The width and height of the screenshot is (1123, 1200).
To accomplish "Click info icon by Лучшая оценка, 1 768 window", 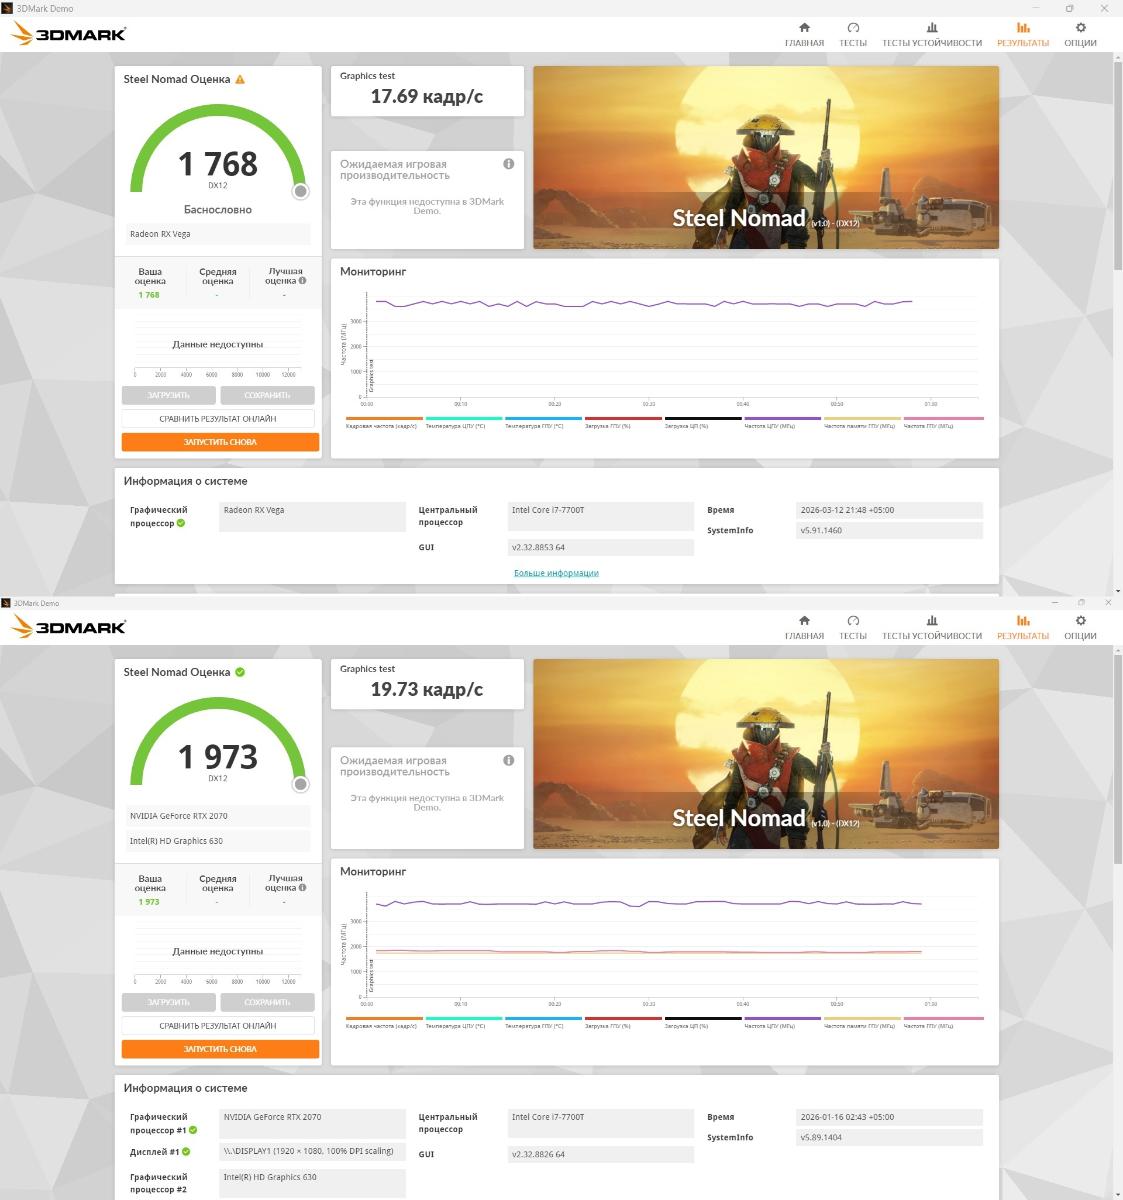I will tap(303, 281).
